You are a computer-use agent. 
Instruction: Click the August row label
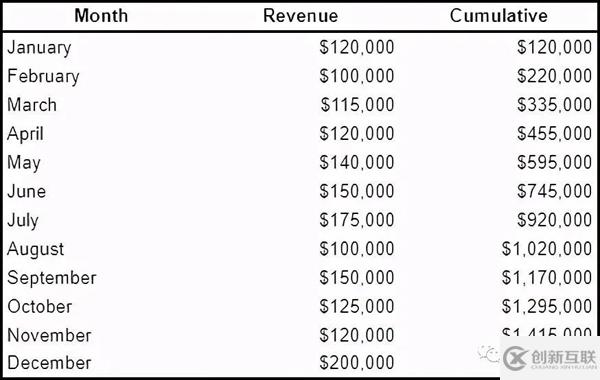pos(36,249)
